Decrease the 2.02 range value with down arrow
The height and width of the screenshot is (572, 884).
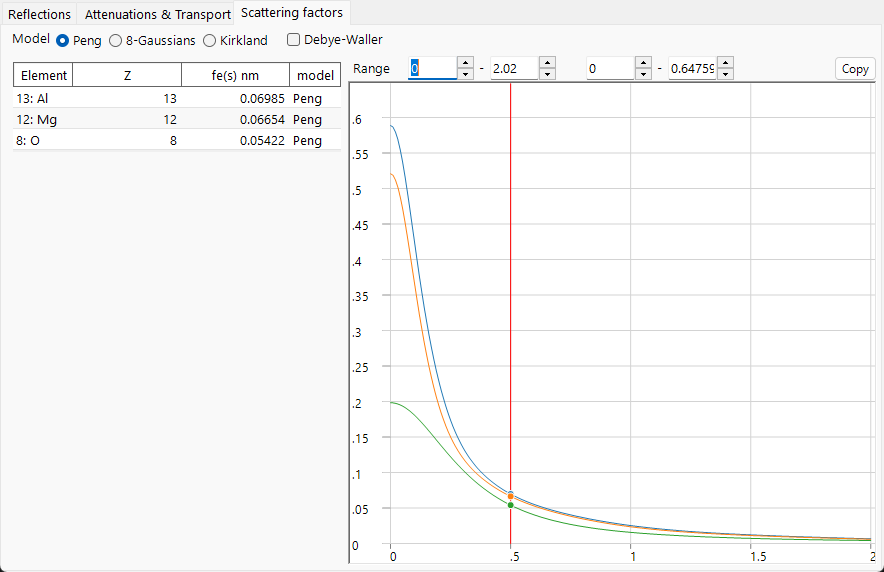click(x=547, y=74)
